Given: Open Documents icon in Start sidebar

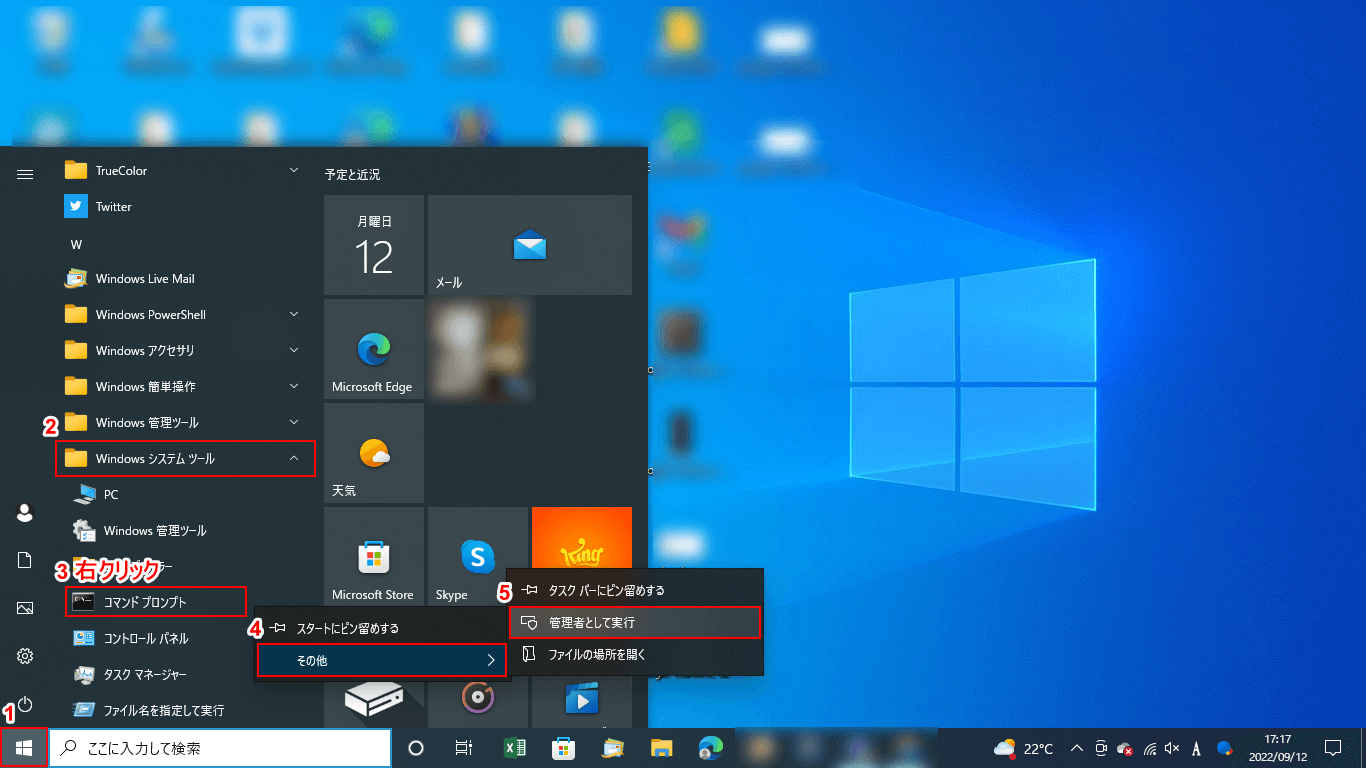Looking at the screenshot, I should (x=25, y=561).
